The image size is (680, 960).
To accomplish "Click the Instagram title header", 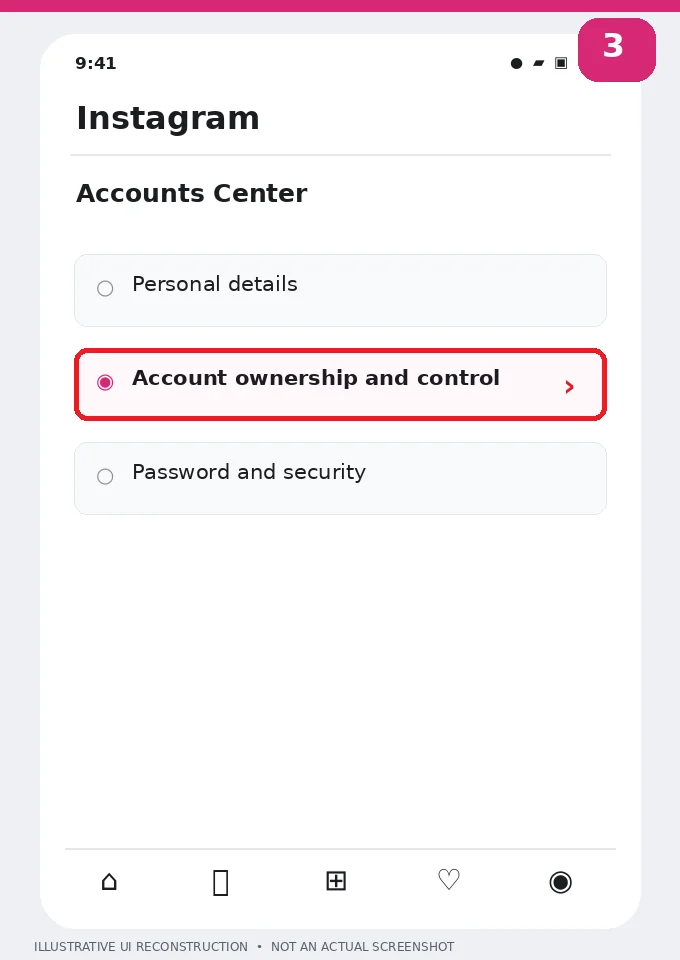I will coord(168,118).
